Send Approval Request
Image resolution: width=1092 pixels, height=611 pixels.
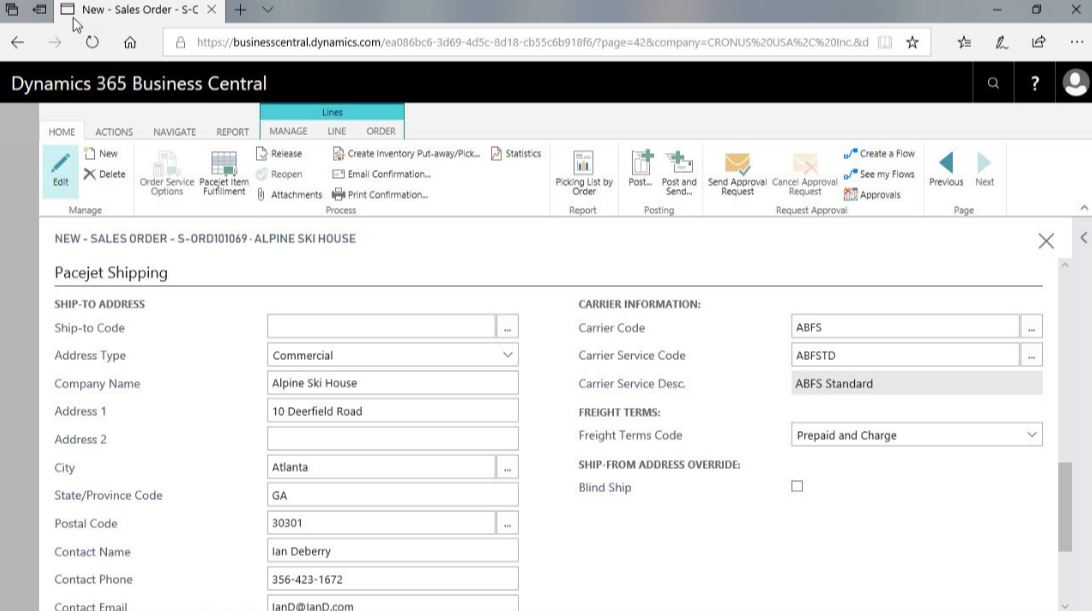(737, 173)
